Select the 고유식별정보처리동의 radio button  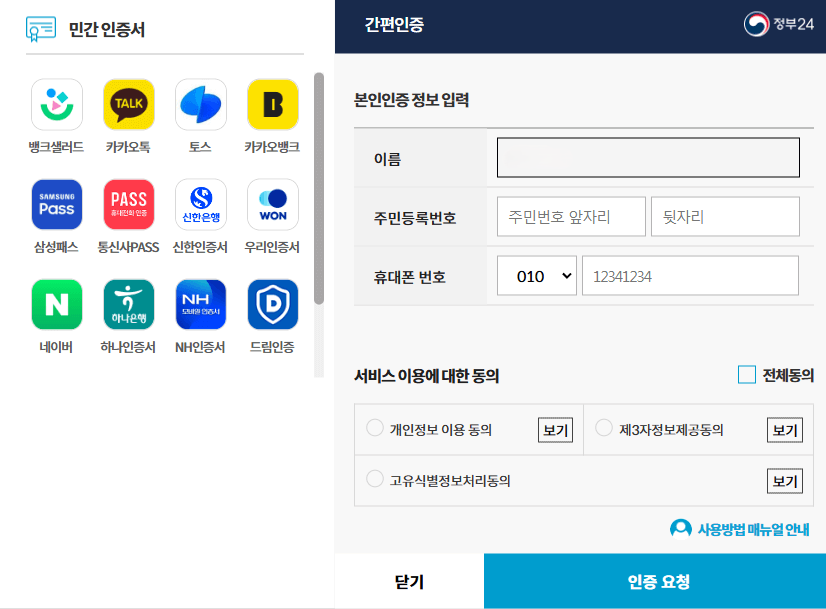375,479
